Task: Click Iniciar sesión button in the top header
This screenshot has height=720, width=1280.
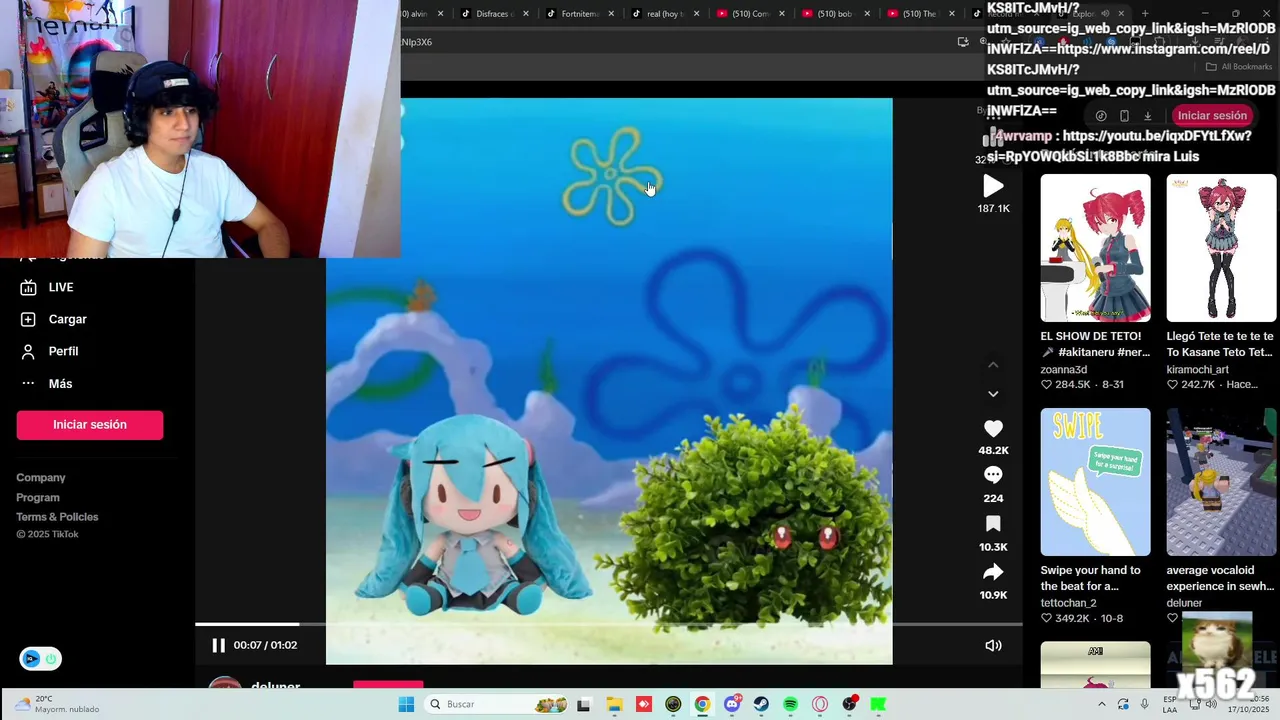Action: [x=1212, y=115]
